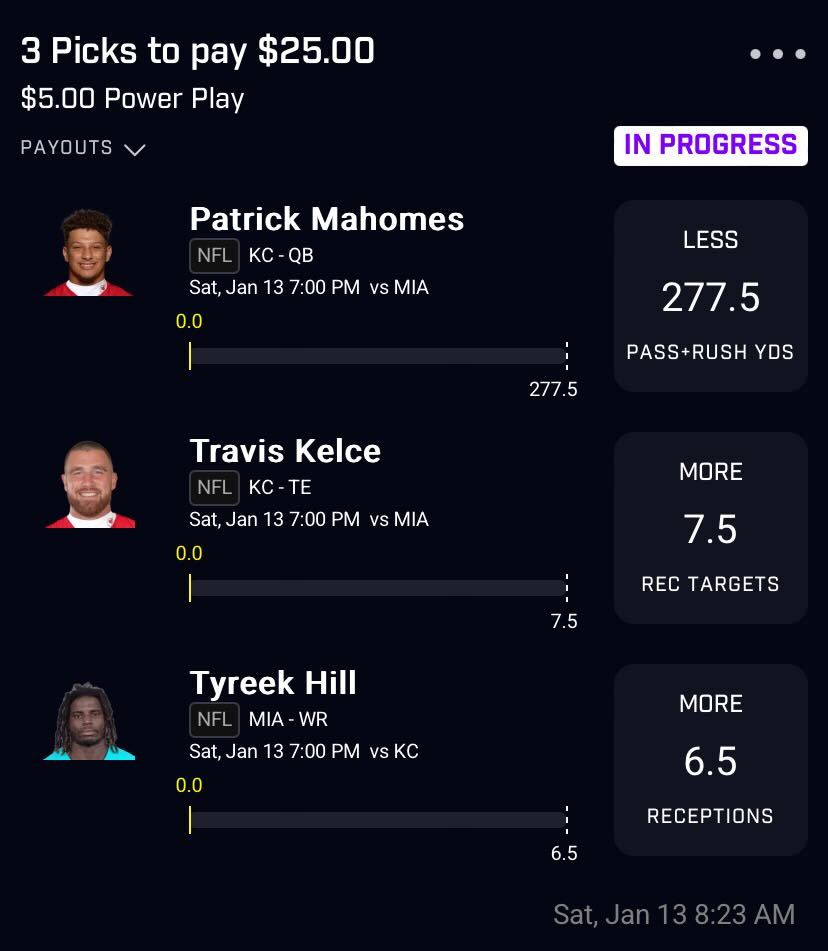
Task: Open the MORE 6.5 Receptions card
Action: tap(710, 760)
